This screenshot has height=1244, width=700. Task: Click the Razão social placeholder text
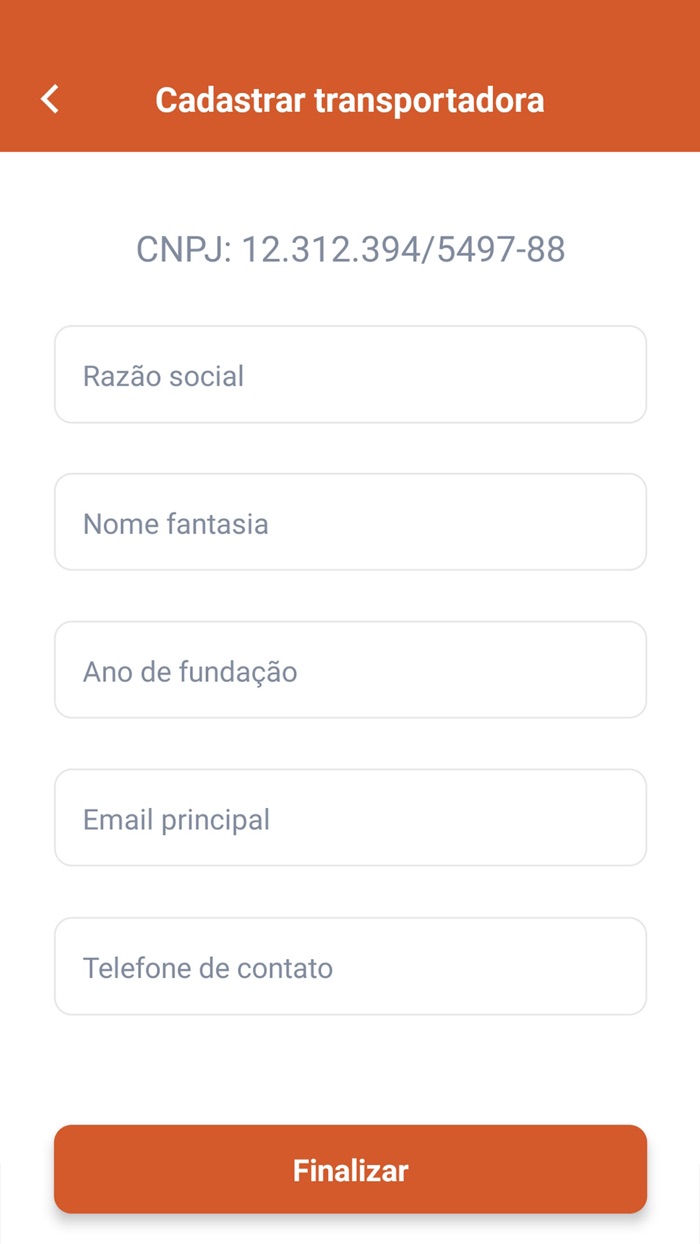[x=163, y=374]
